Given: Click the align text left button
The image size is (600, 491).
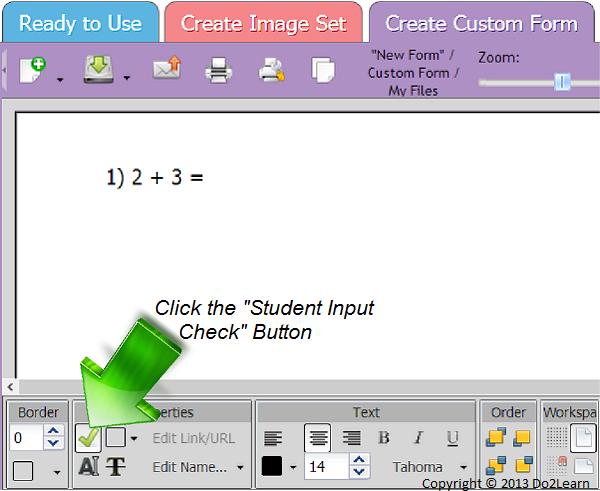Looking at the screenshot, I should click(273, 438).
